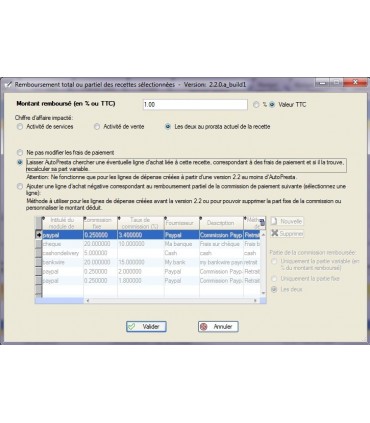Select Ne pas modifier les frais de paiement

[x=20, y=153]
